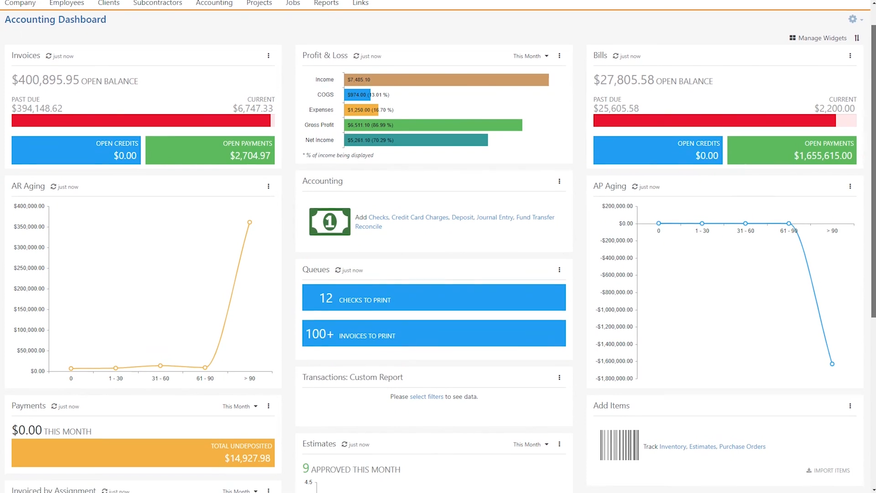Click the green dollar bill icon
Viewport: 876px width, 493px height.
coord(329,221)
